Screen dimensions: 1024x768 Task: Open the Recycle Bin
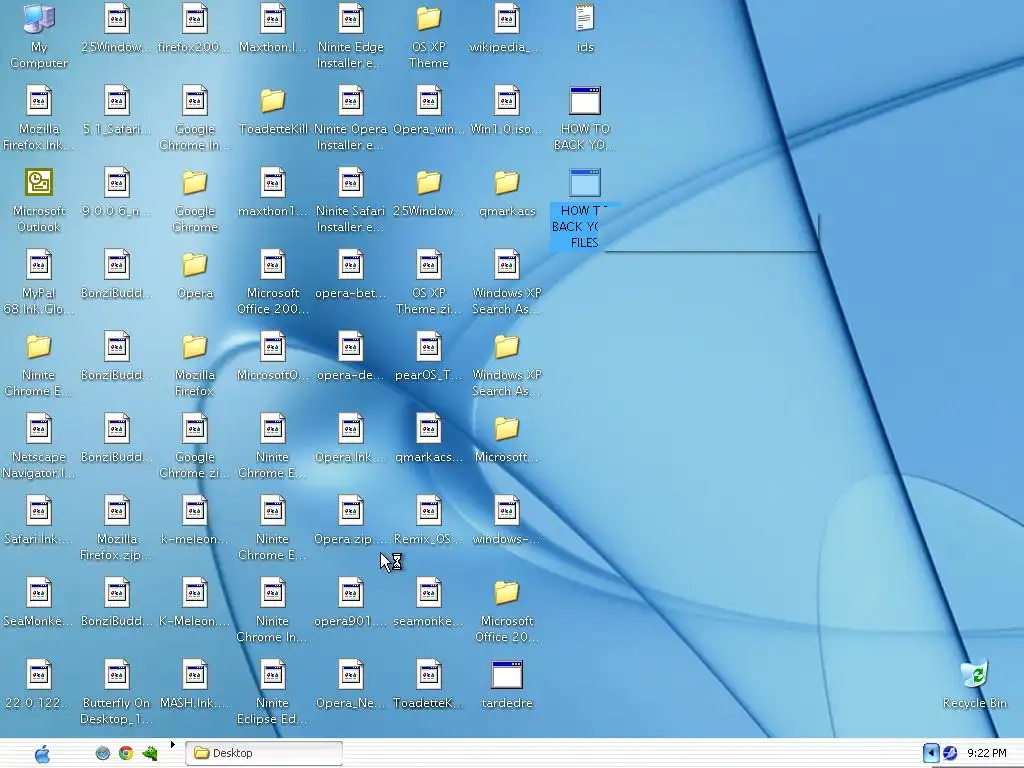[x=974, y=675]
